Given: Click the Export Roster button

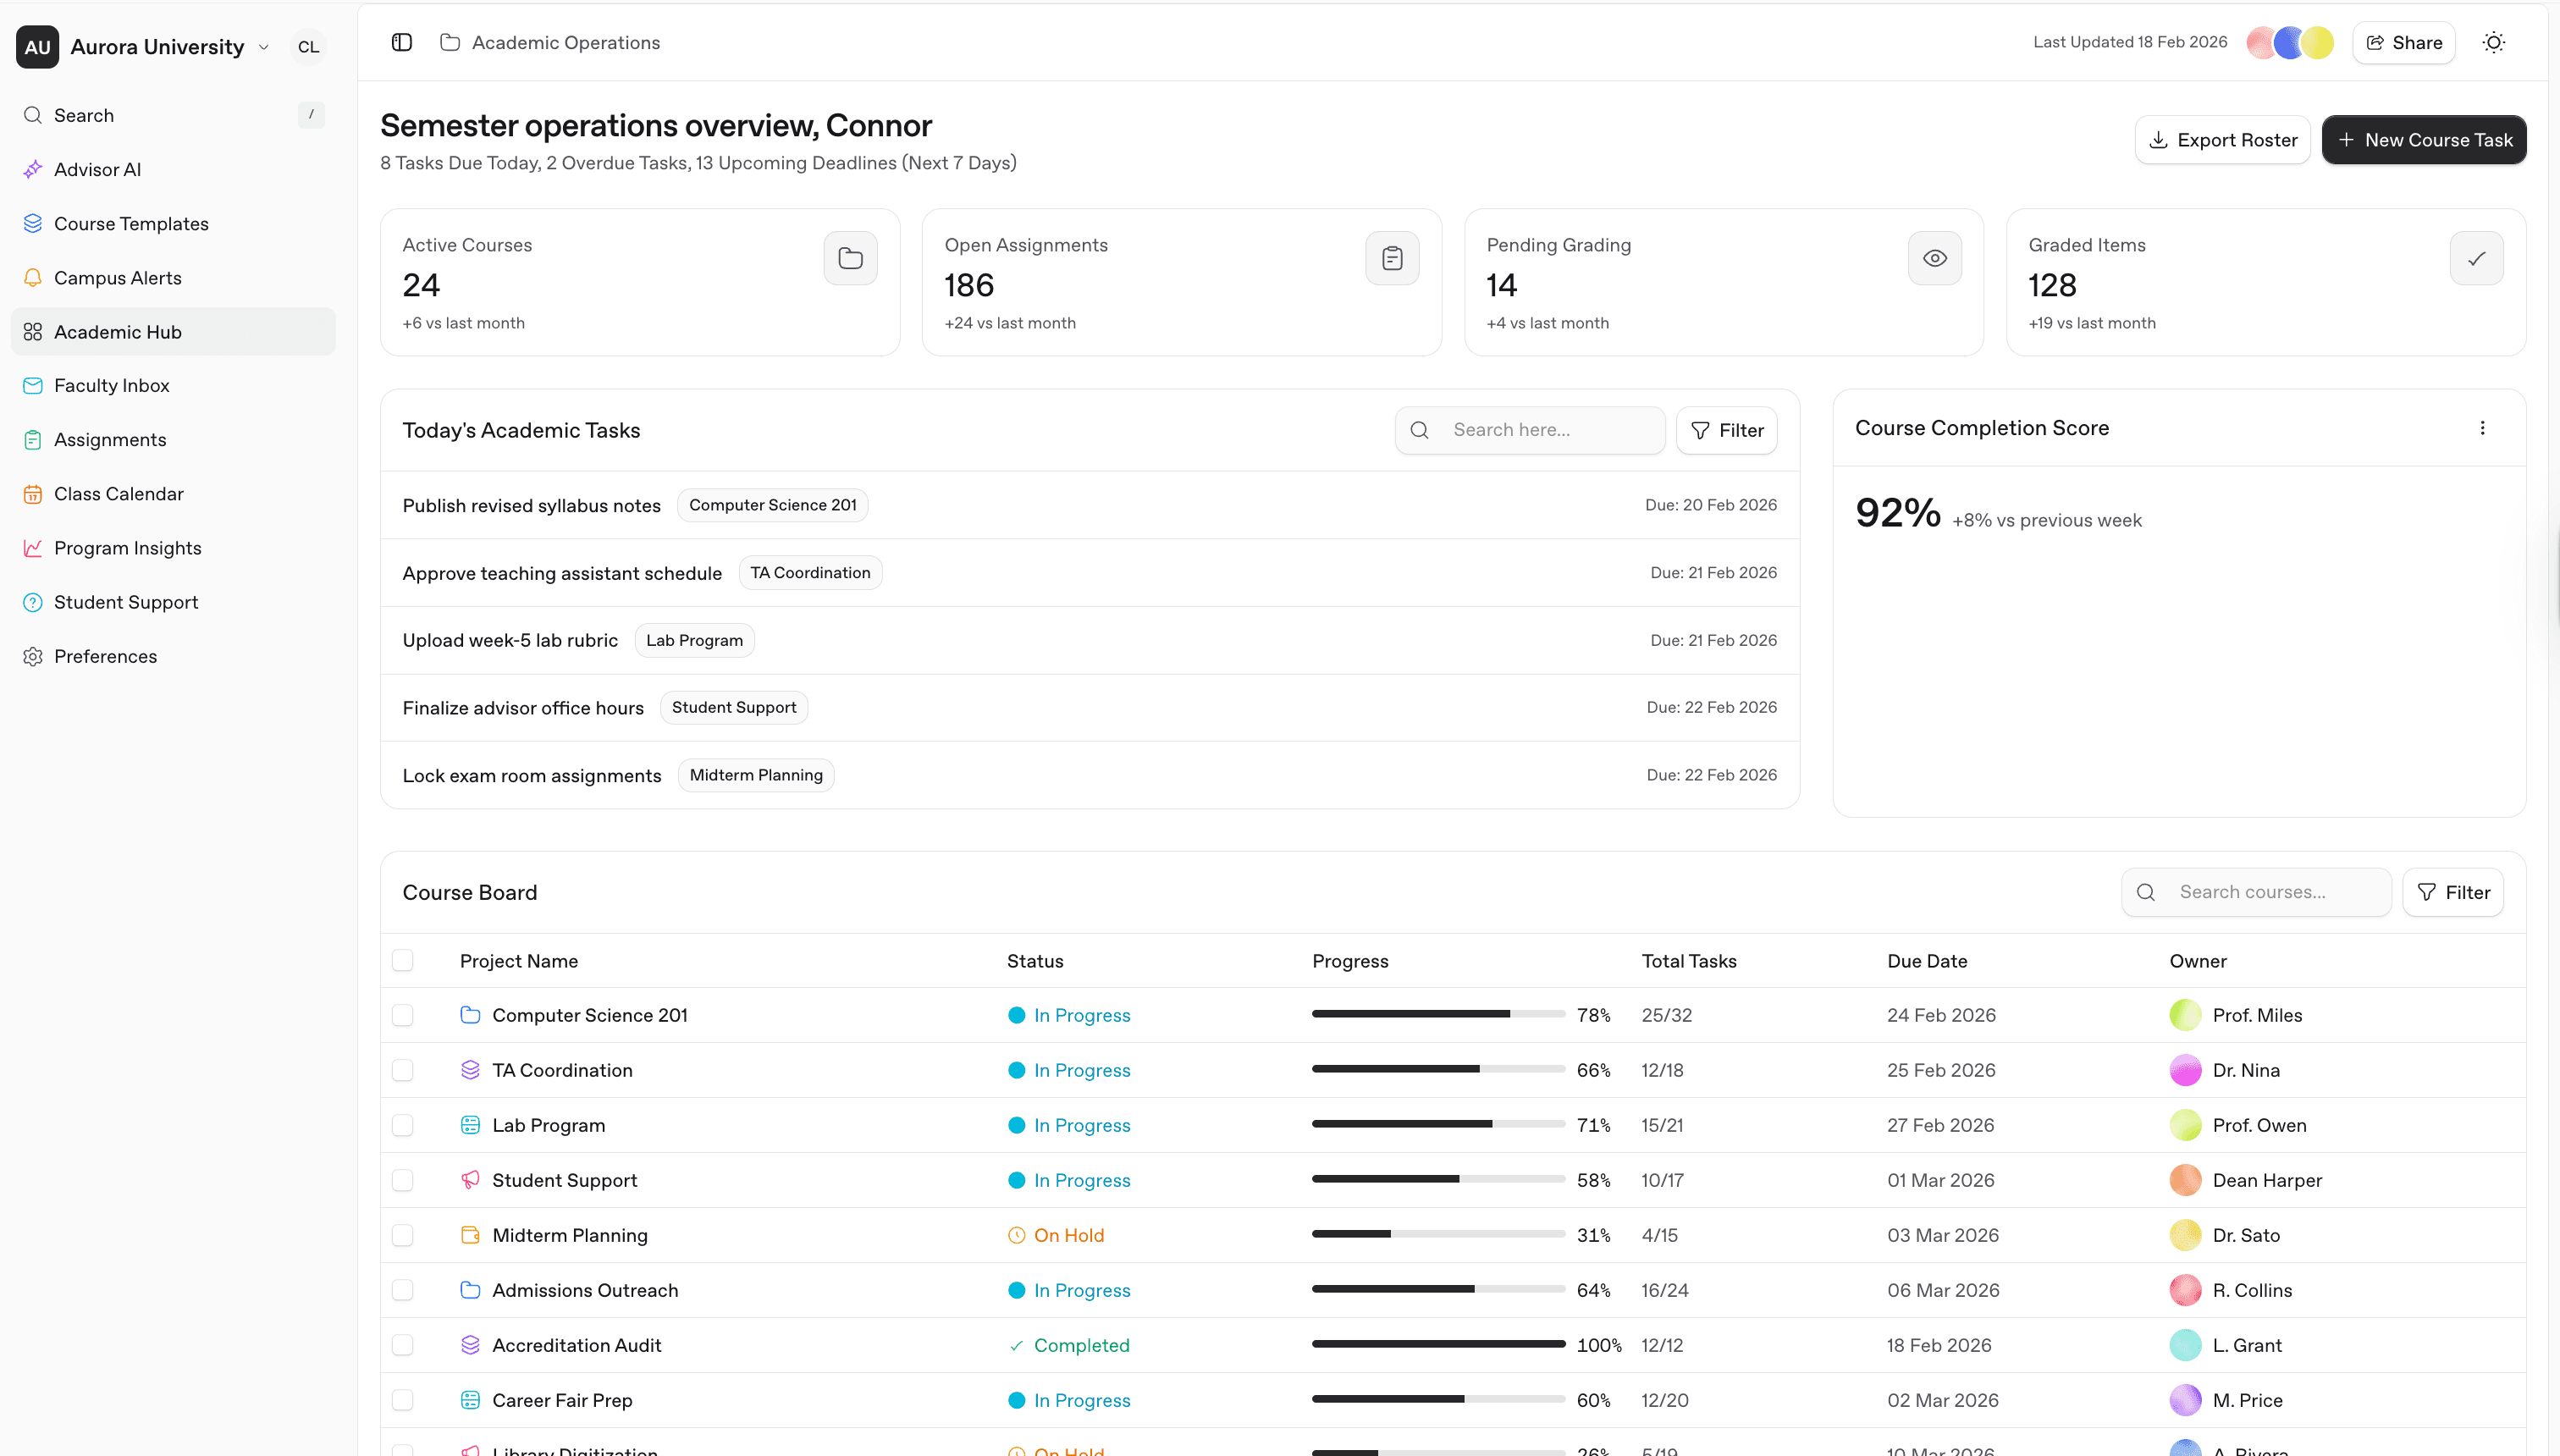Looking at the screenshot, I should click(2222, 140).
